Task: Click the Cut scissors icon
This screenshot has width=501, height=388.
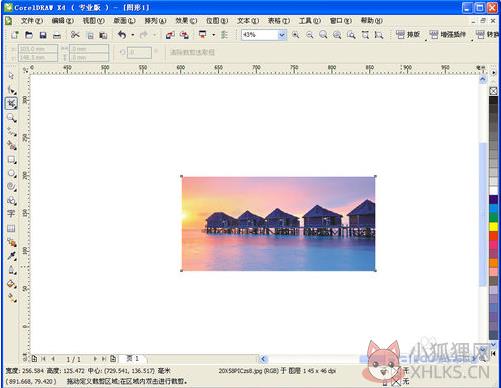Action: [75, 35]
